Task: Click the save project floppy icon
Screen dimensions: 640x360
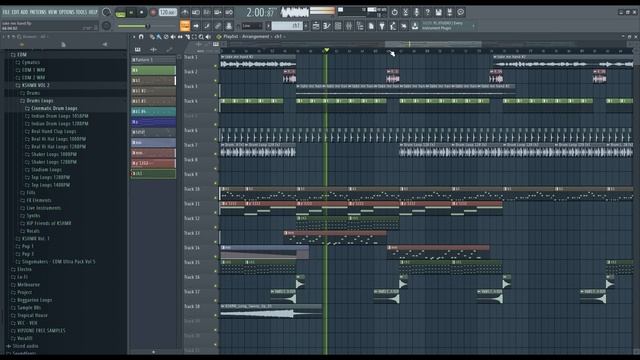Action: 438,12
